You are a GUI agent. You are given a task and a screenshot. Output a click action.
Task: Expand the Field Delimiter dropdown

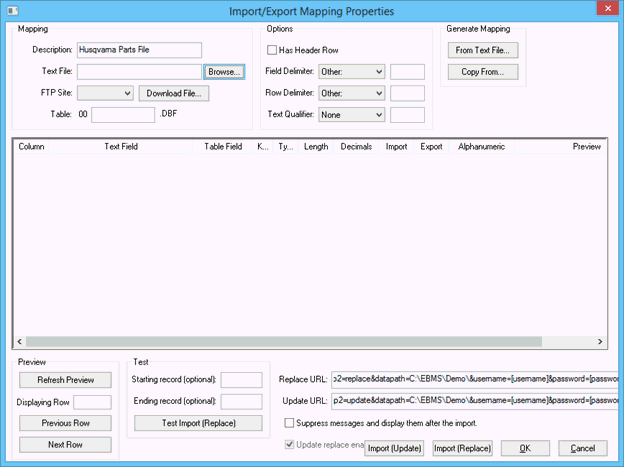351,72
